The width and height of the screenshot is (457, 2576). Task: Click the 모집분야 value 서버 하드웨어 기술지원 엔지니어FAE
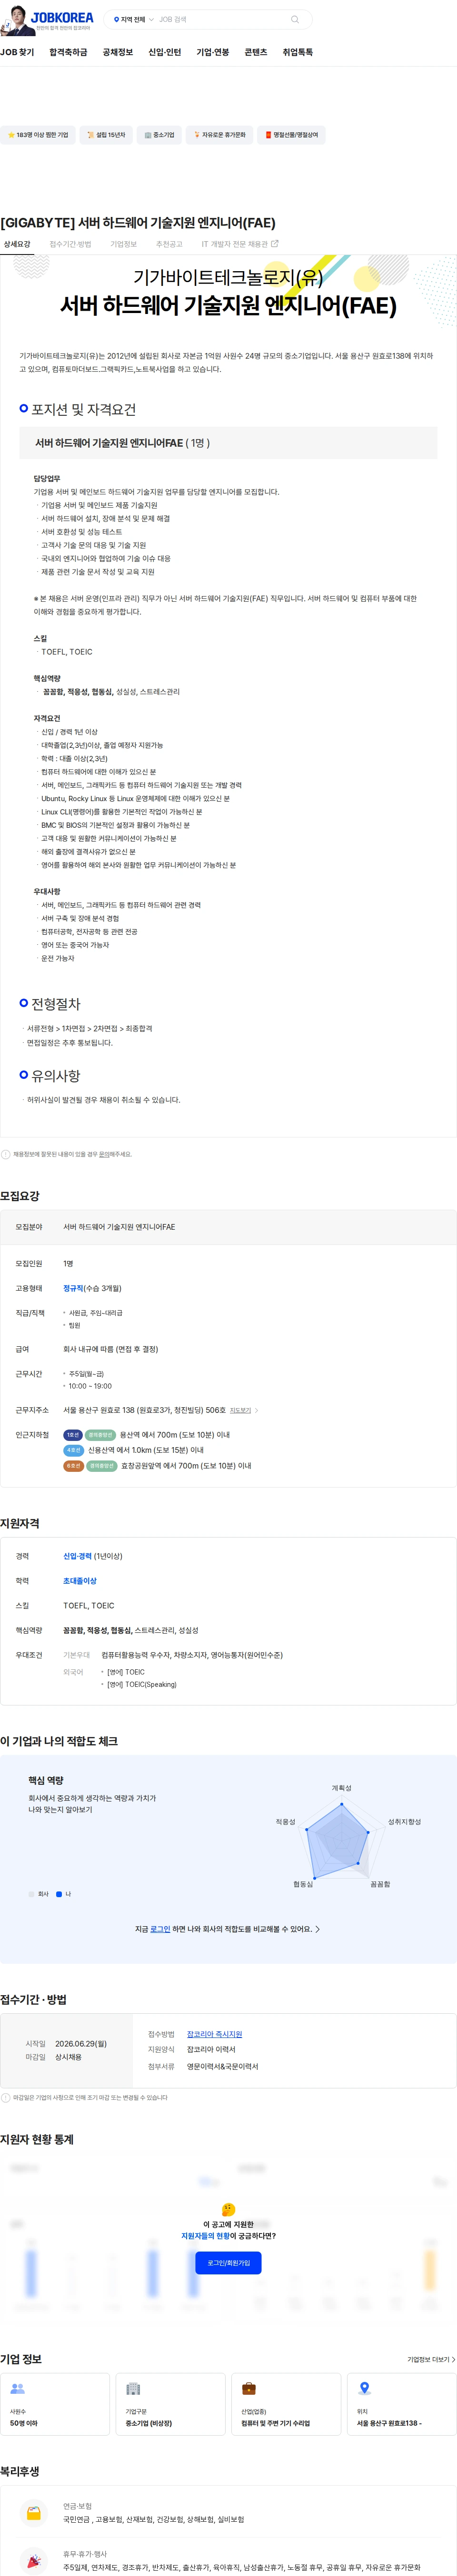coord(119,1227)
